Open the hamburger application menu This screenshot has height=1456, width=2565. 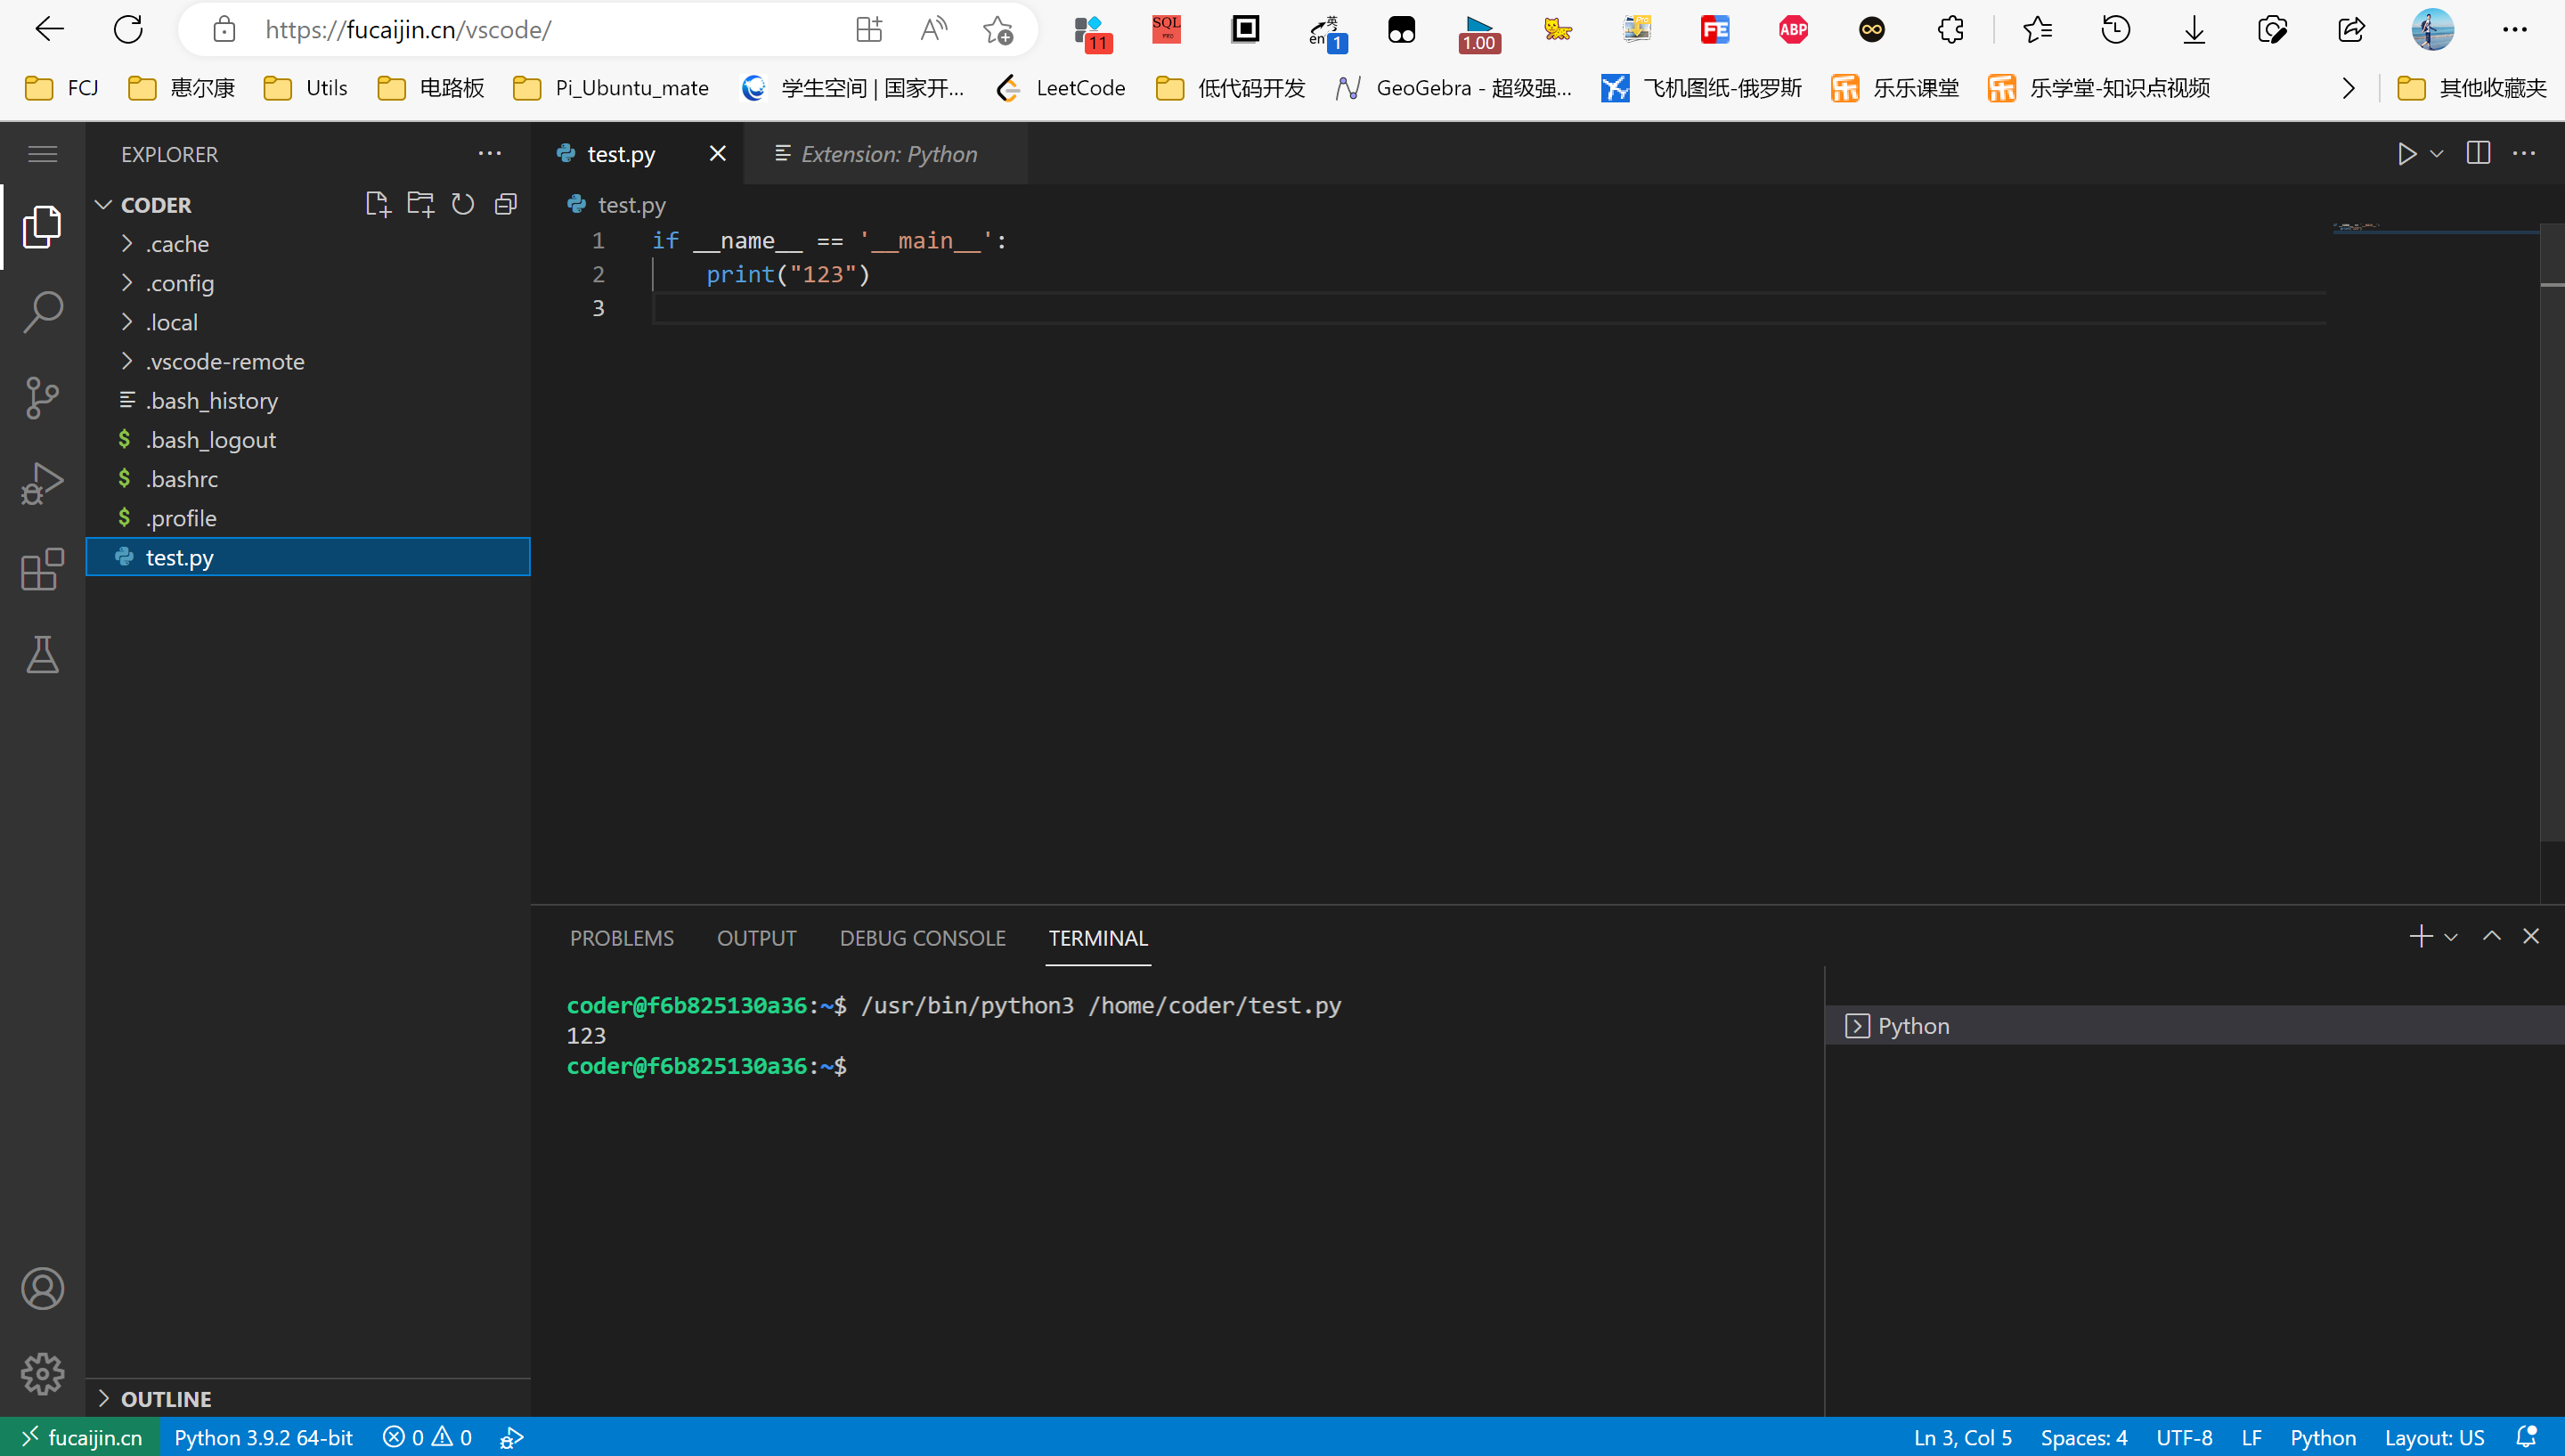[42, 154]
